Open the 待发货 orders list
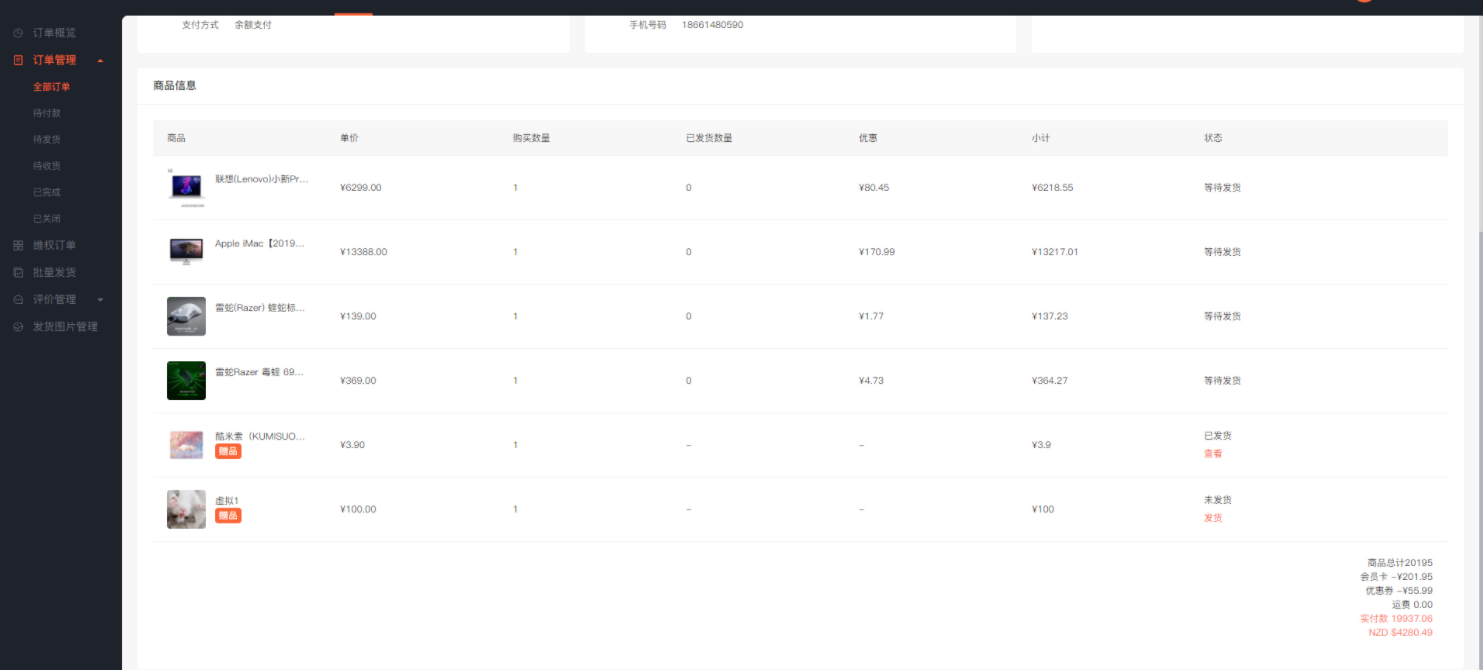Viewport: 1483px width, 670px height. coord(47,139)
